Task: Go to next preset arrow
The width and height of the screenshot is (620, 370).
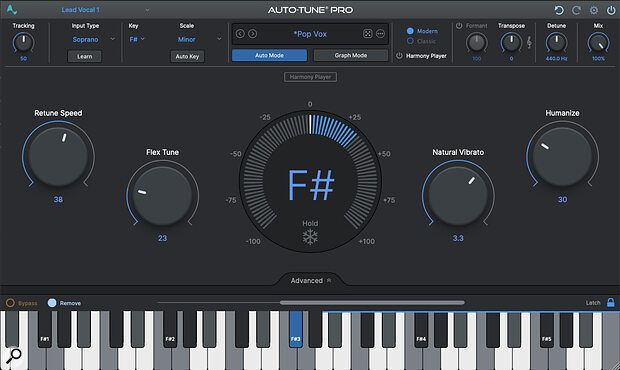Action: click(252, 34)
